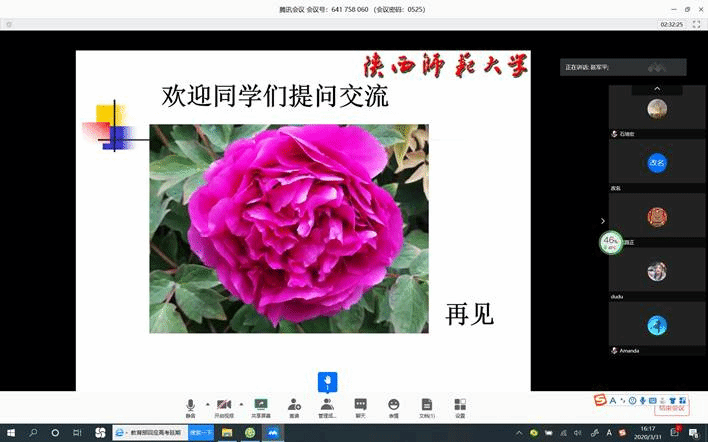Screen dimensions: 708x442
Task: Open the chat panel
Action: pyautogui.click(x=361, y=405)
